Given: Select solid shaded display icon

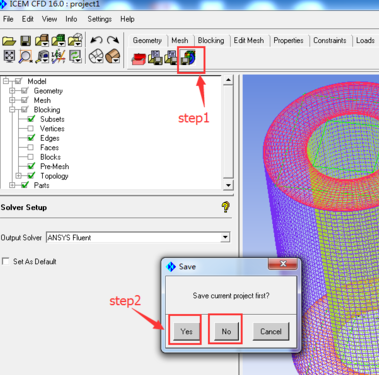Looking at the screenshot, I should click(x=113, y=56).
